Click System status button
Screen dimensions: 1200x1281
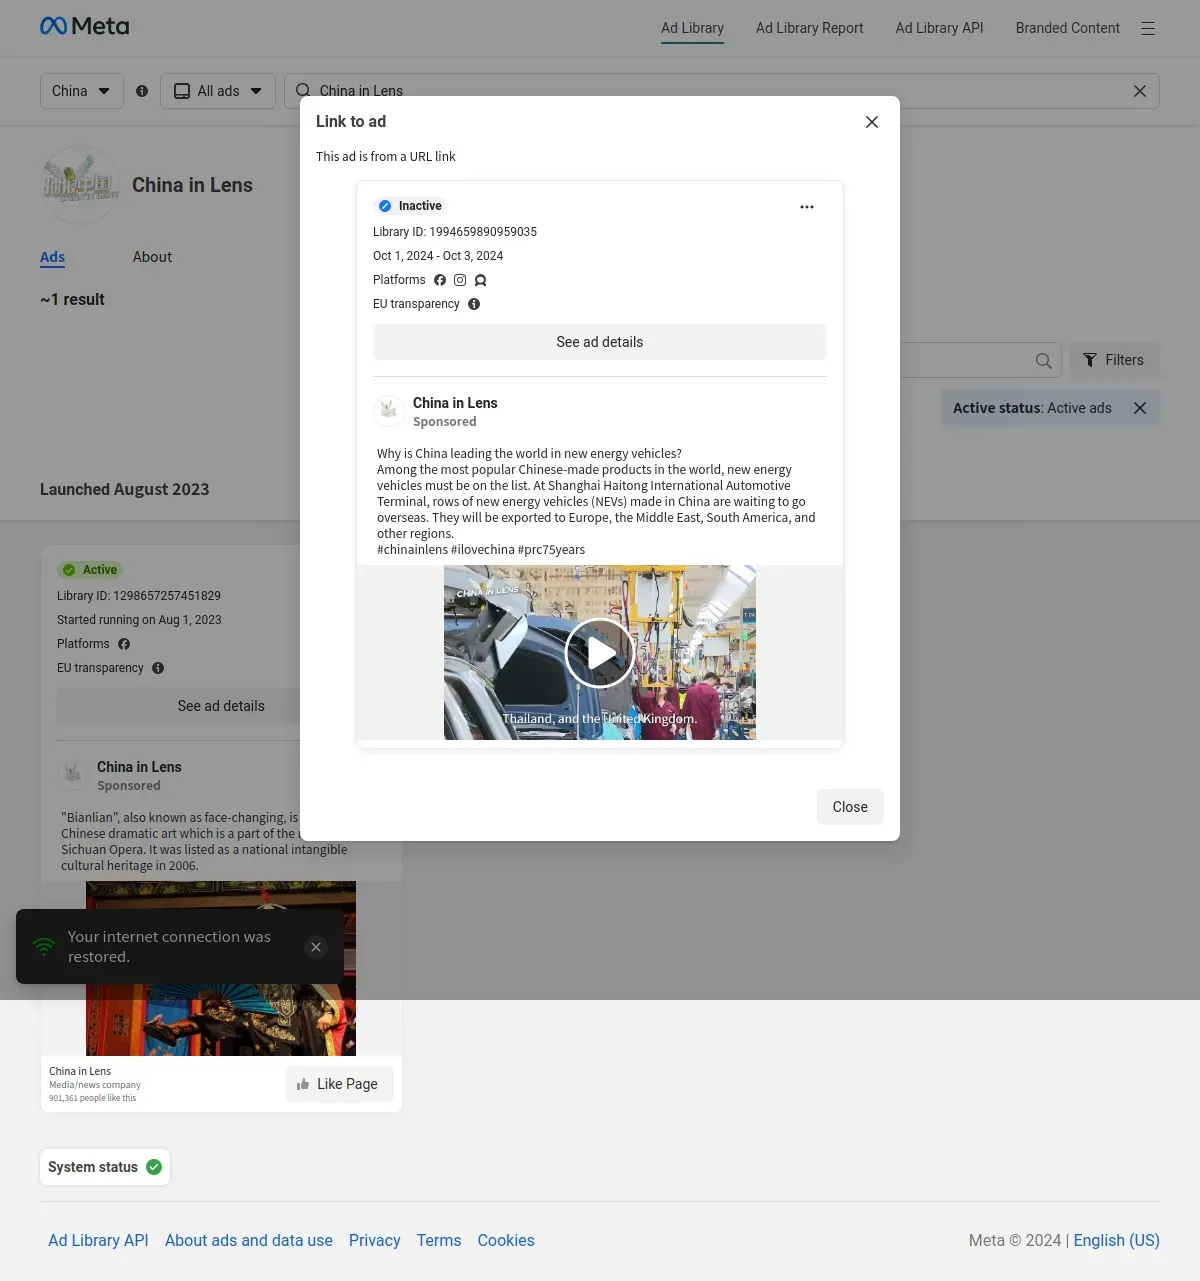coord(105,1167)
